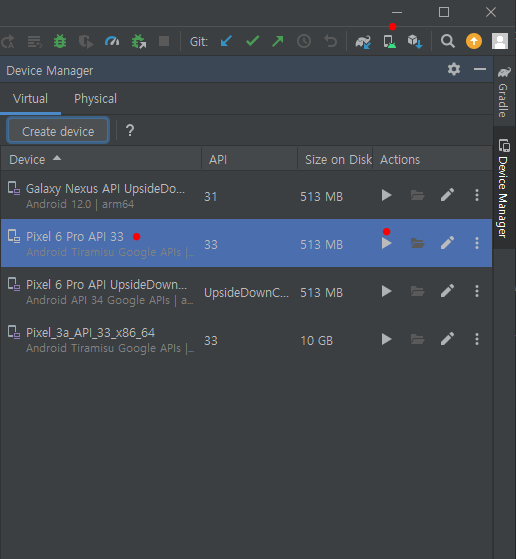Maximize the Android Studio window
Screen dimensions: 516x559
(x=444, y=12)
